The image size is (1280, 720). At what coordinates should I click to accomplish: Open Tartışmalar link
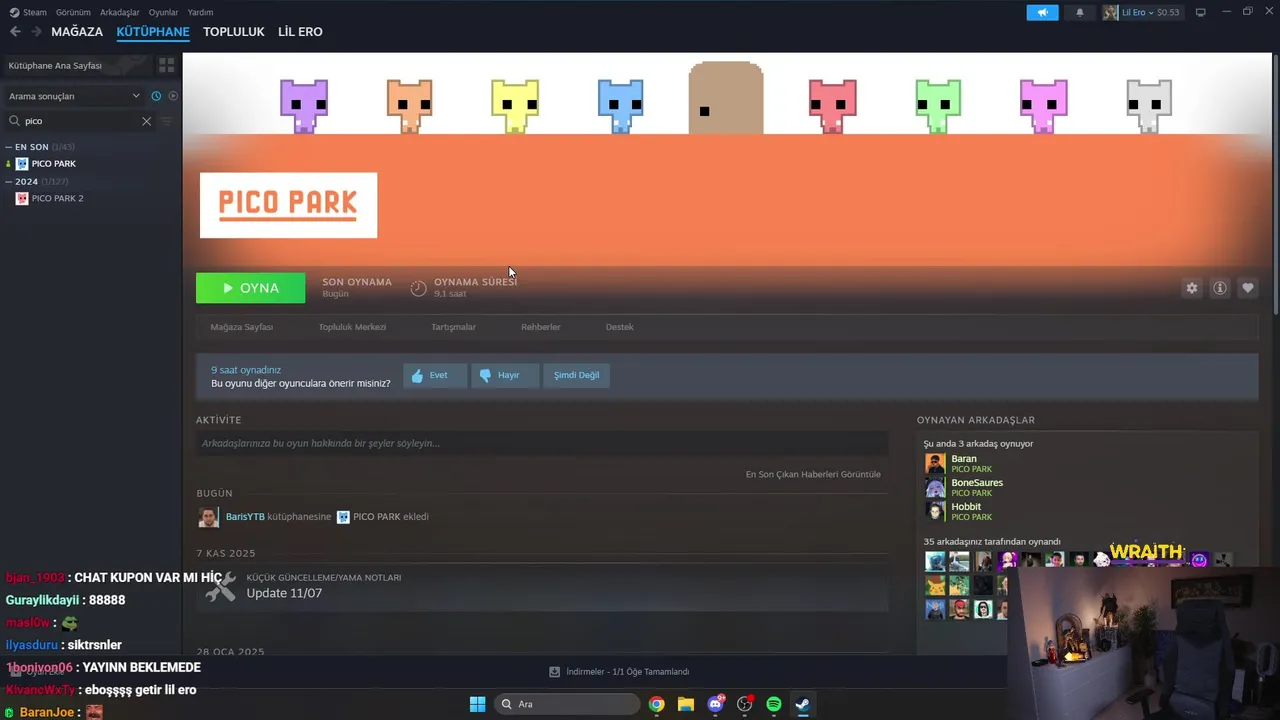point(453,327)
